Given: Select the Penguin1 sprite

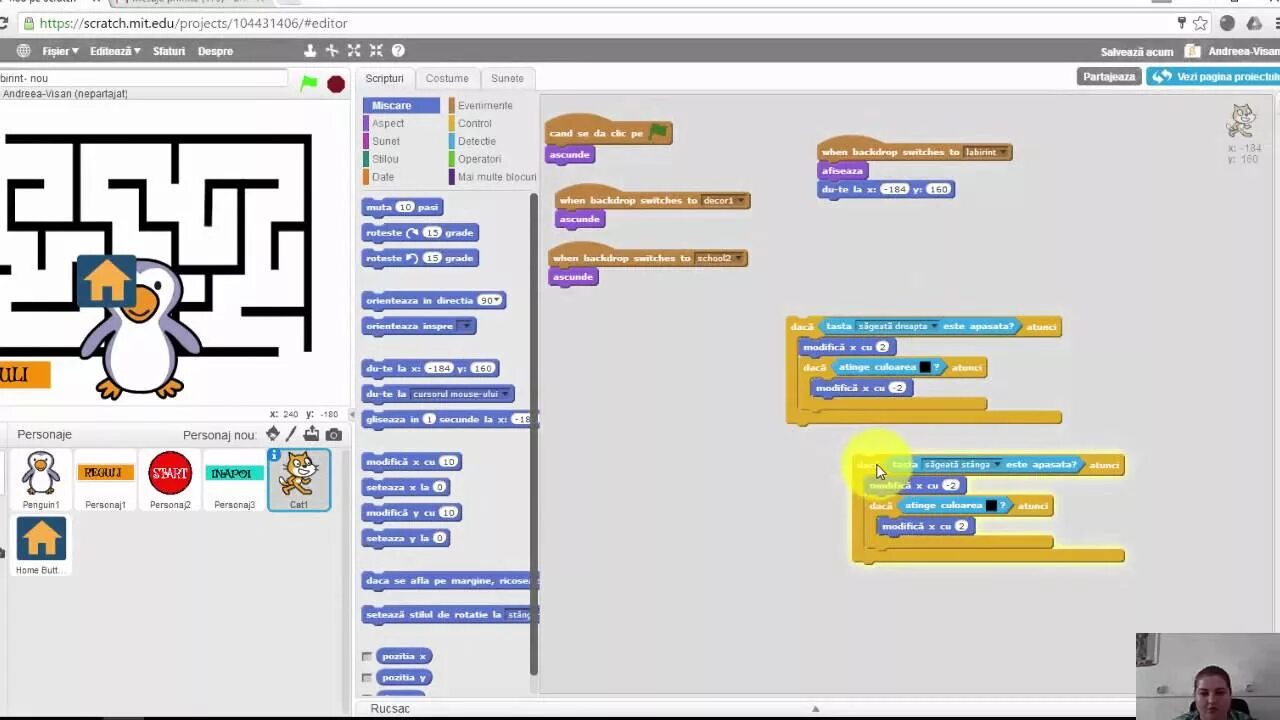Looking at the screenshot, I should [41, 479].
